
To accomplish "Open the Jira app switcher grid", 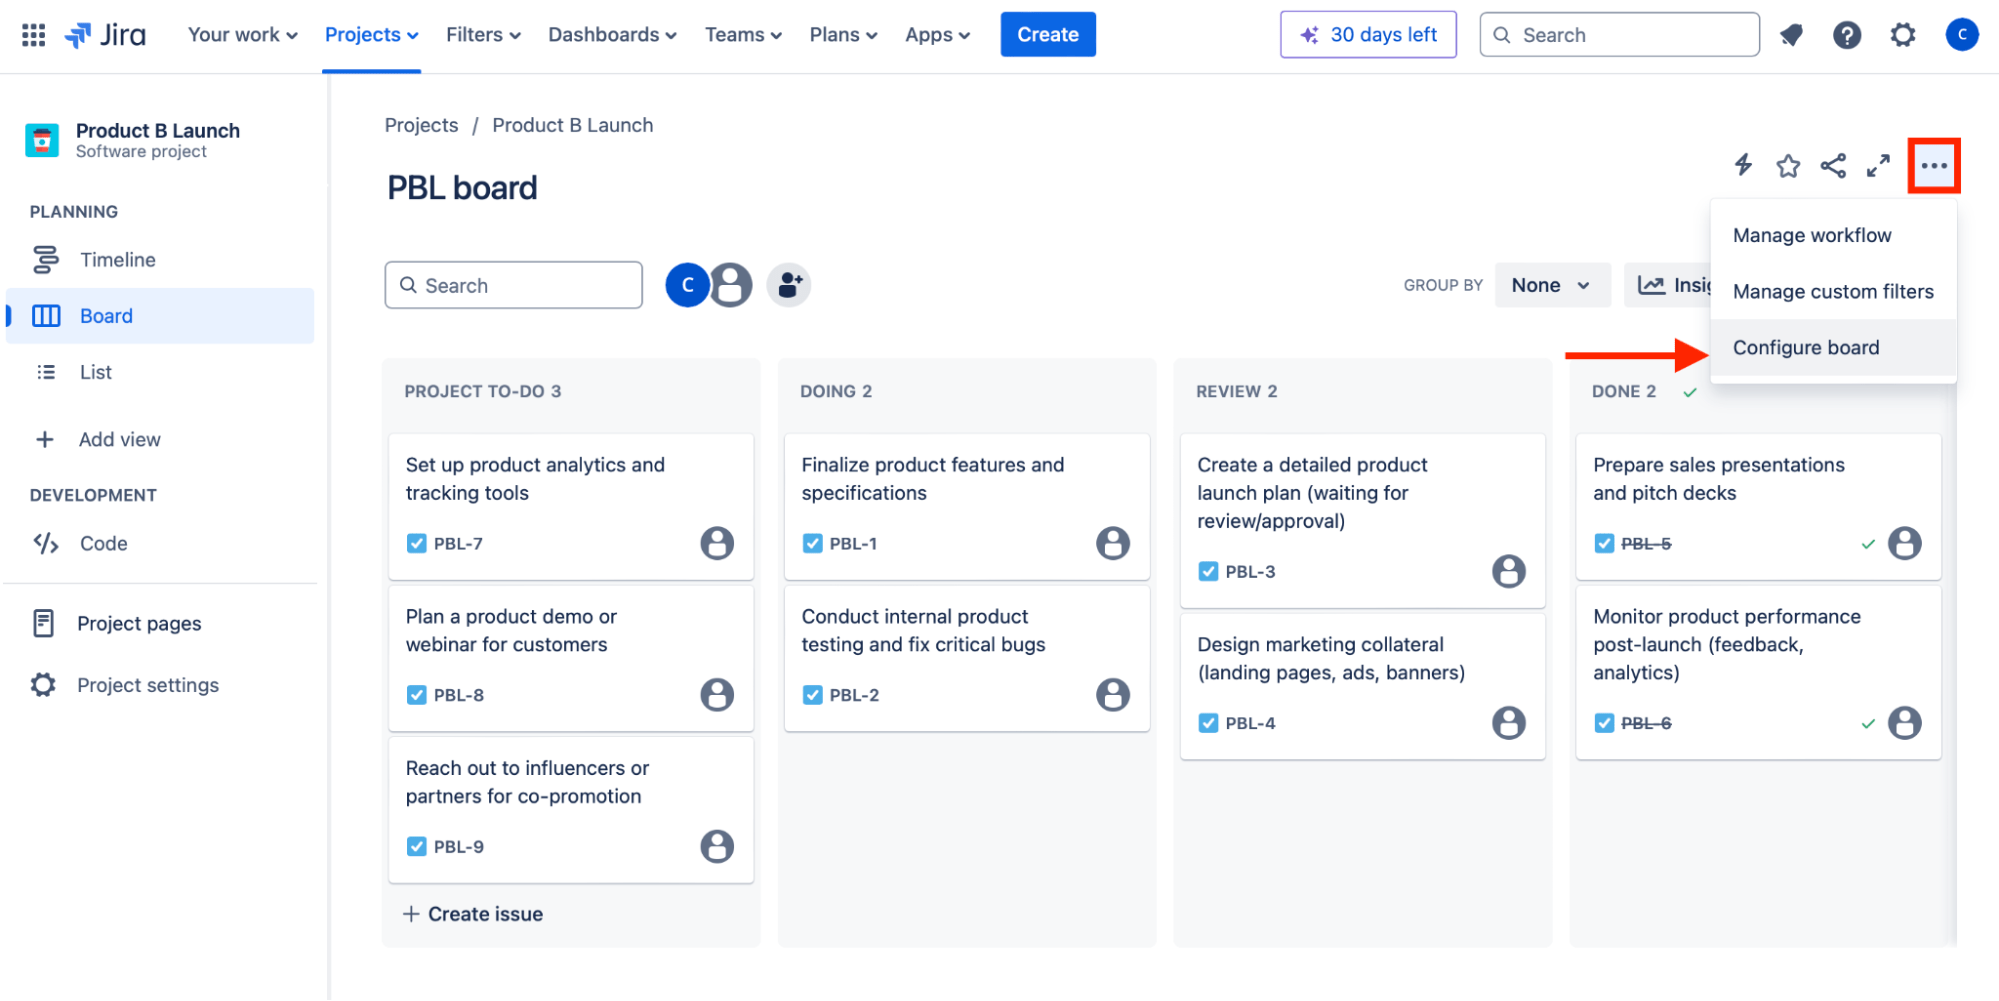I will click(x=32, y=34).
